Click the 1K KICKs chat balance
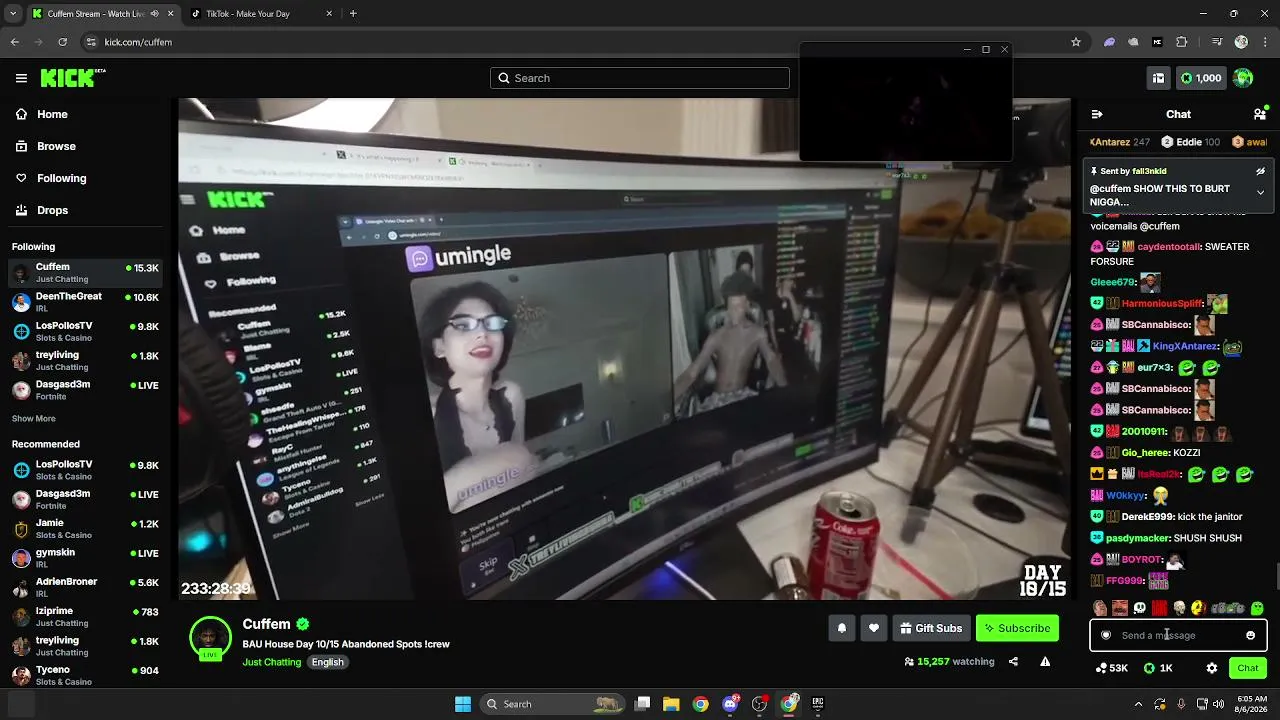This screenshot has width=1280, height=720. pyautogui.click(x=1158, y=668)
